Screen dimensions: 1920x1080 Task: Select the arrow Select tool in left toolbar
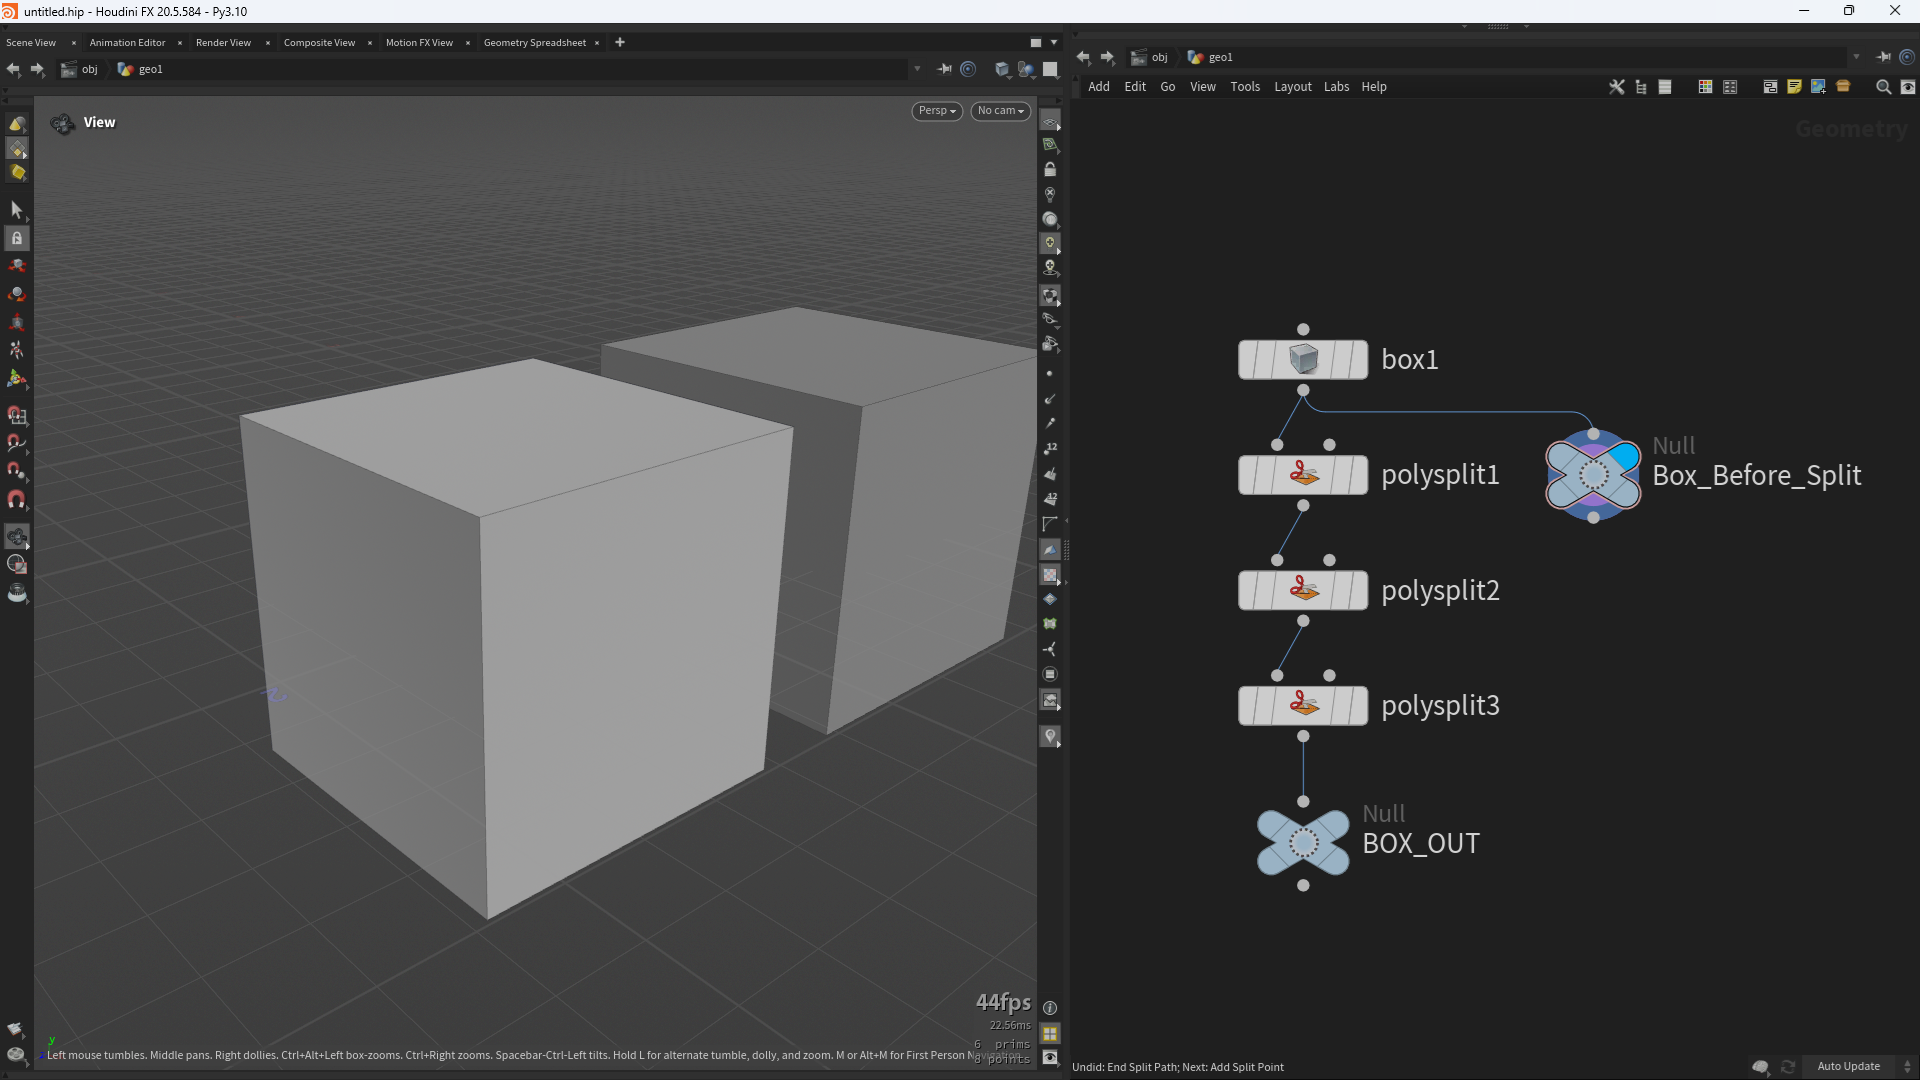(x=17, y=210)
